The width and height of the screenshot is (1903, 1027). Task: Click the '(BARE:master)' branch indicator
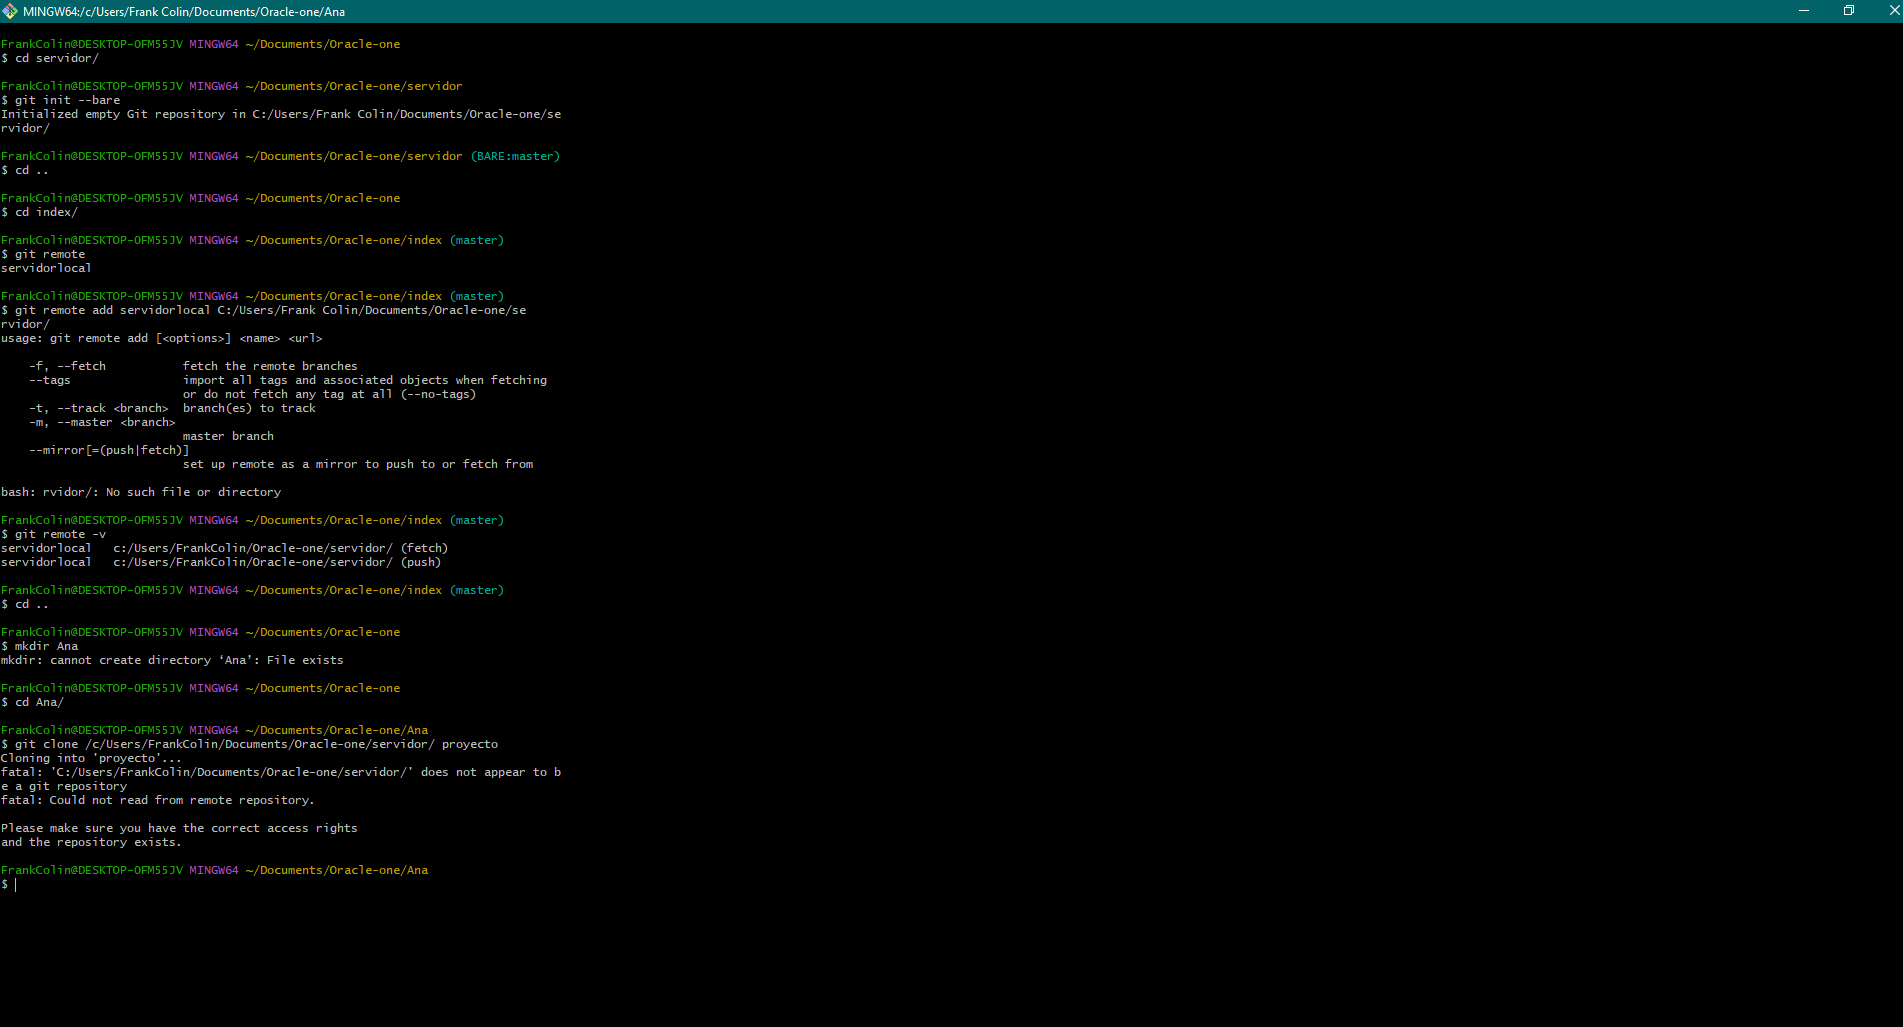click(x=515, y=156)
